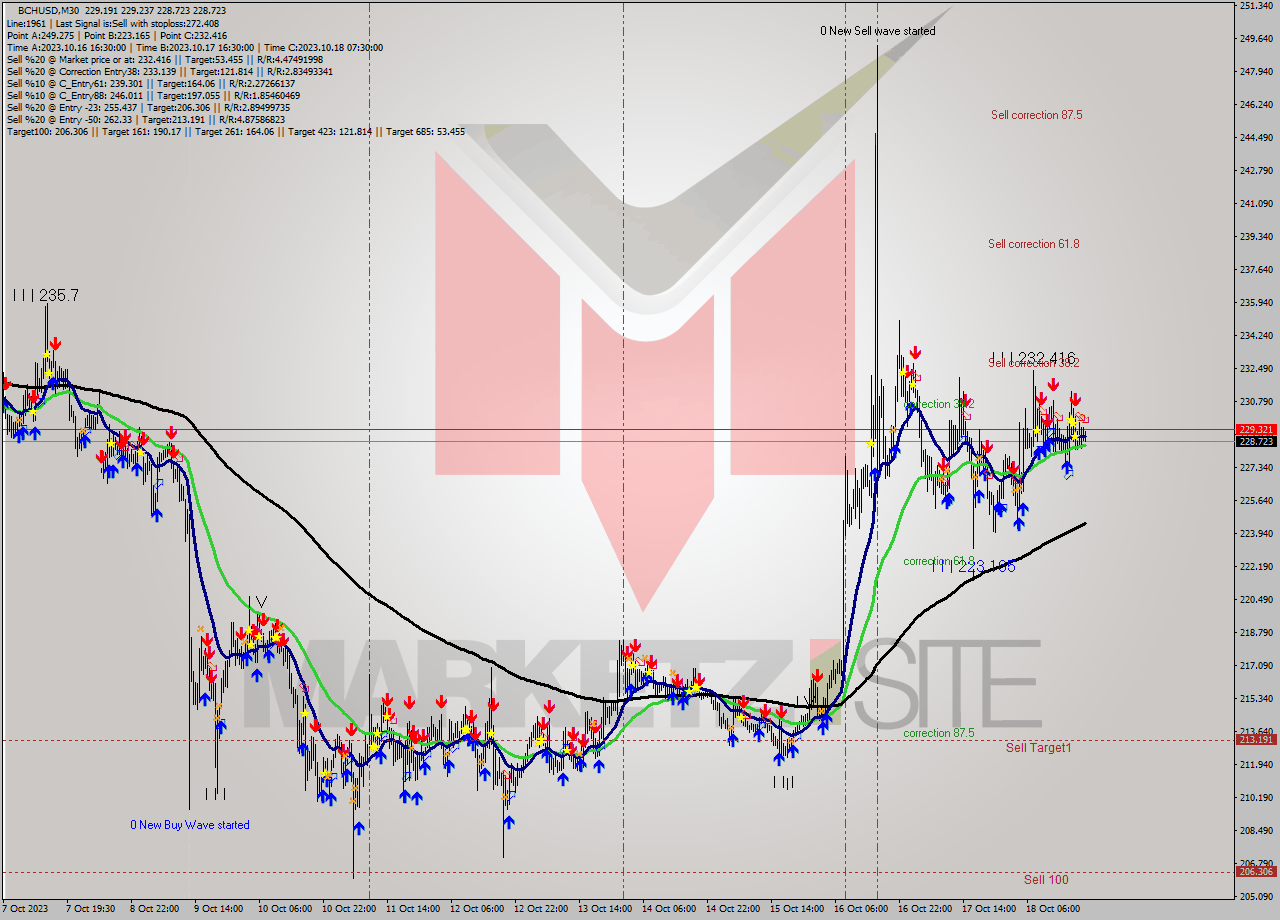
Task: Click the 'Sell %20 @ Entry -50' line
Action: click(145, 119)
